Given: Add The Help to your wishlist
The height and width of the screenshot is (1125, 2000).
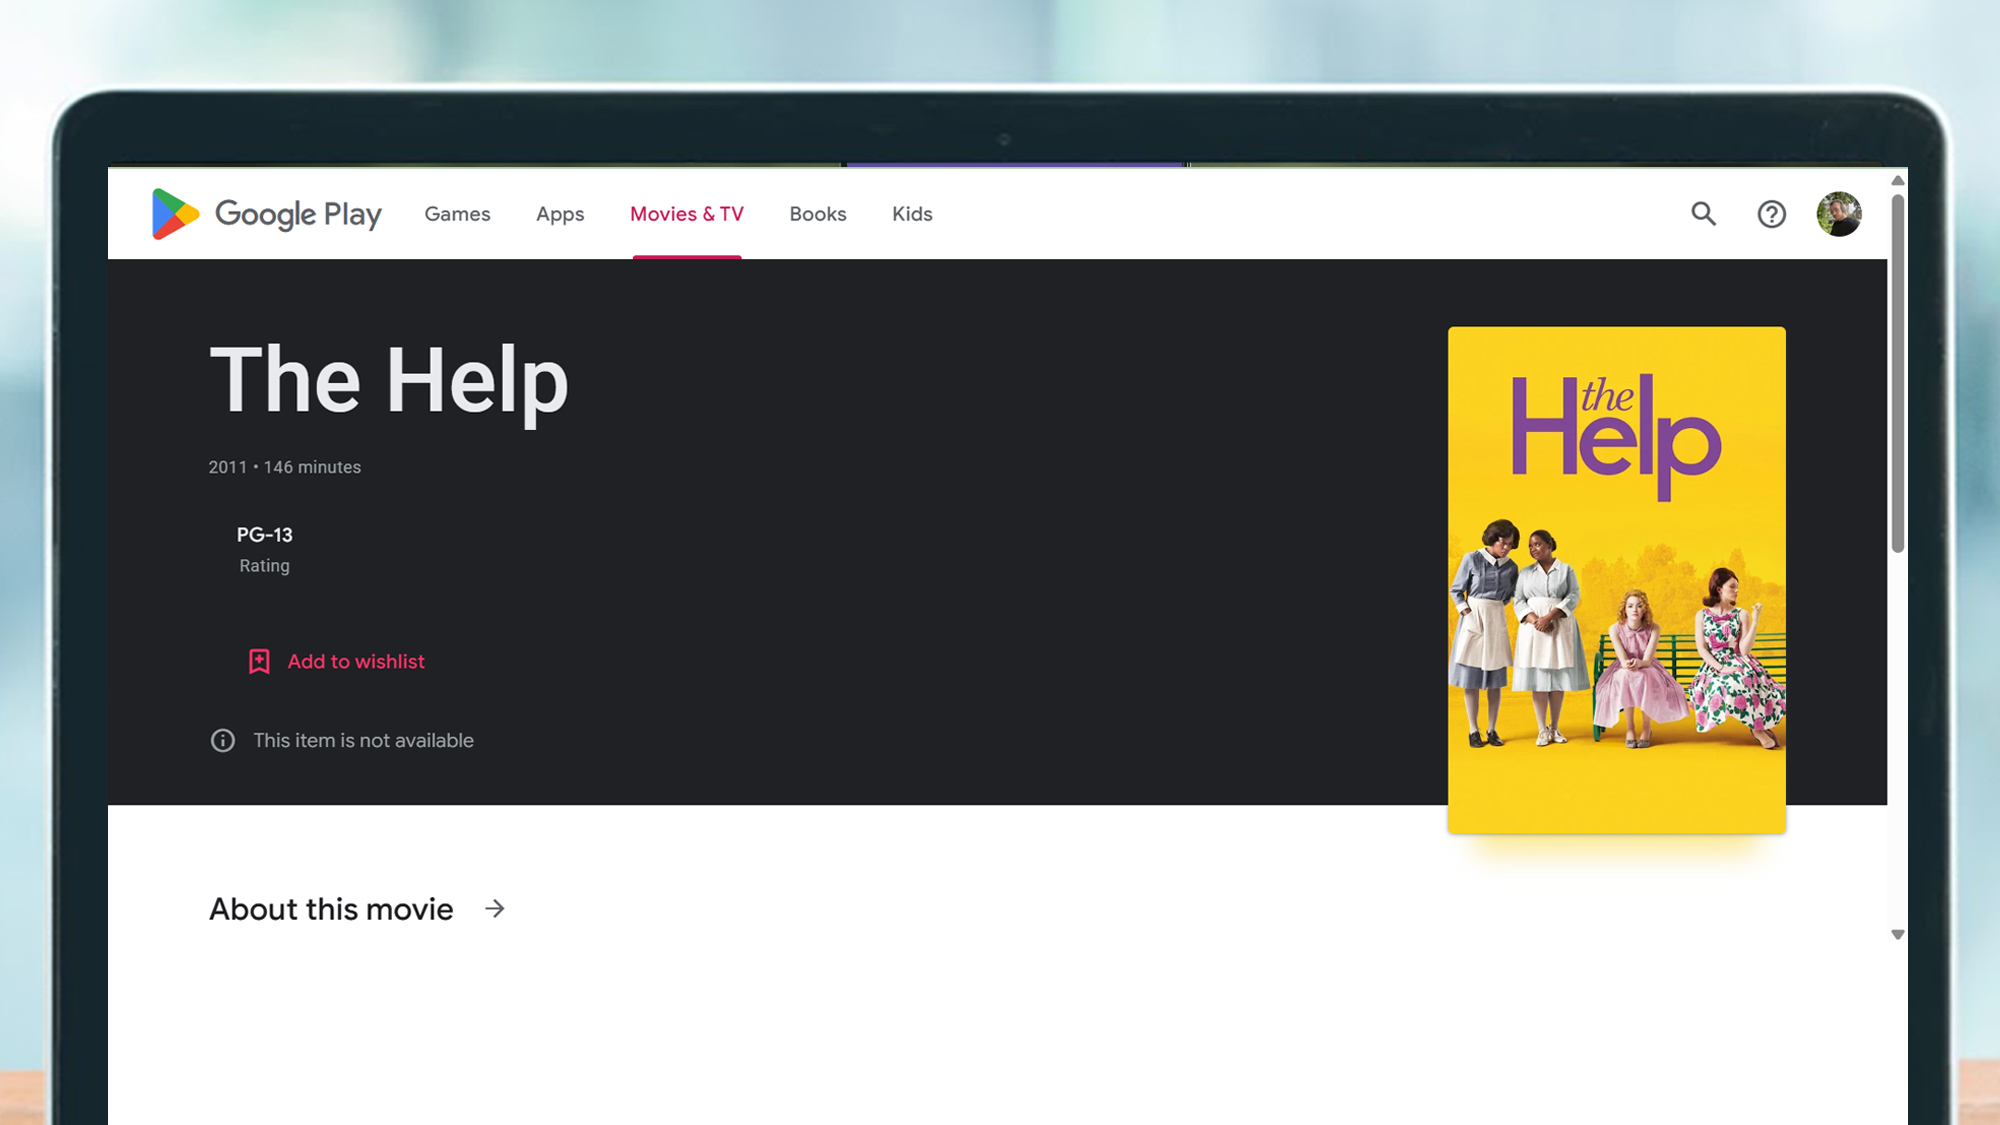Looking at the screenshot, I should click(355, 661).
